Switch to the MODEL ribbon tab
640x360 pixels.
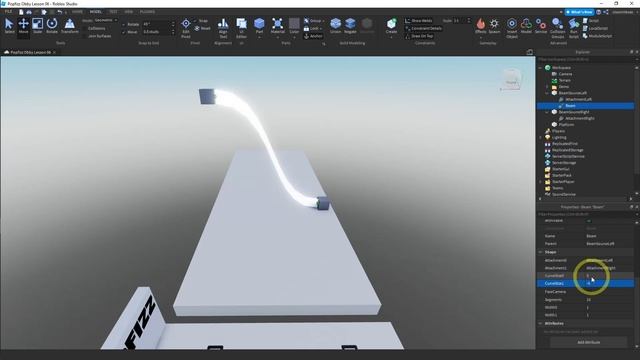(x=96, y=12)
